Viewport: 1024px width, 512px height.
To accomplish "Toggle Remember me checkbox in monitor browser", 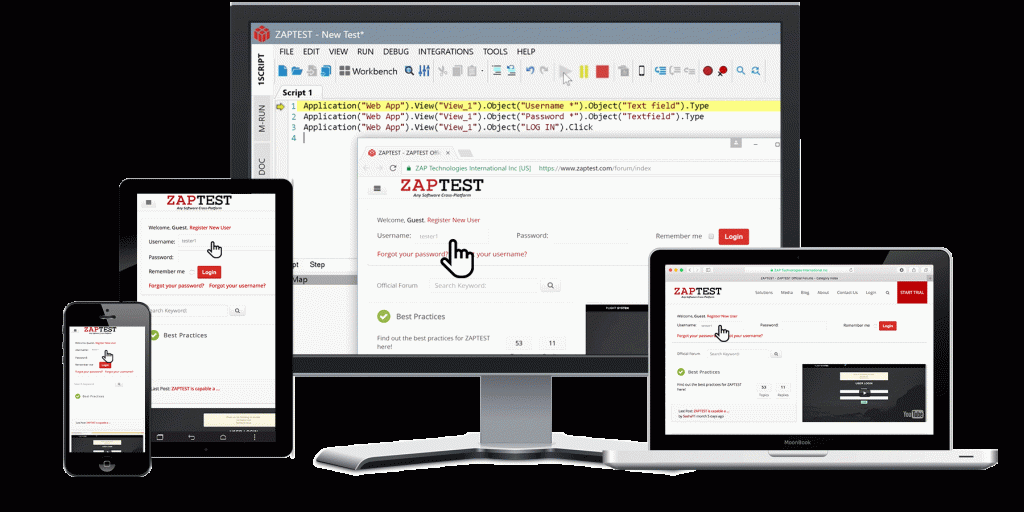I will (711, 236).
